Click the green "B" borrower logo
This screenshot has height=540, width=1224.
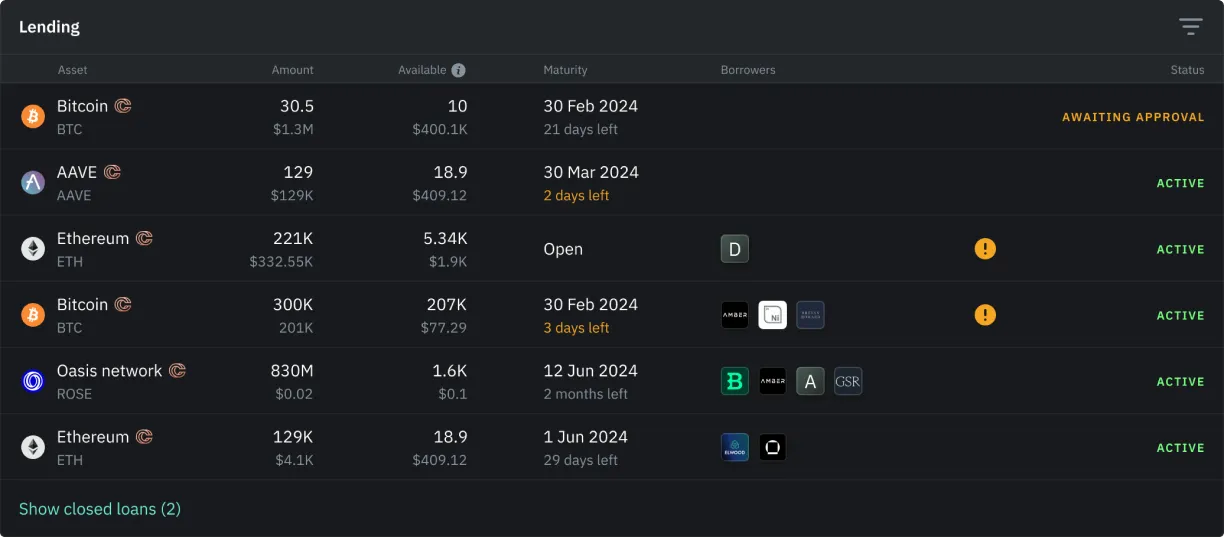pos(735,381)
